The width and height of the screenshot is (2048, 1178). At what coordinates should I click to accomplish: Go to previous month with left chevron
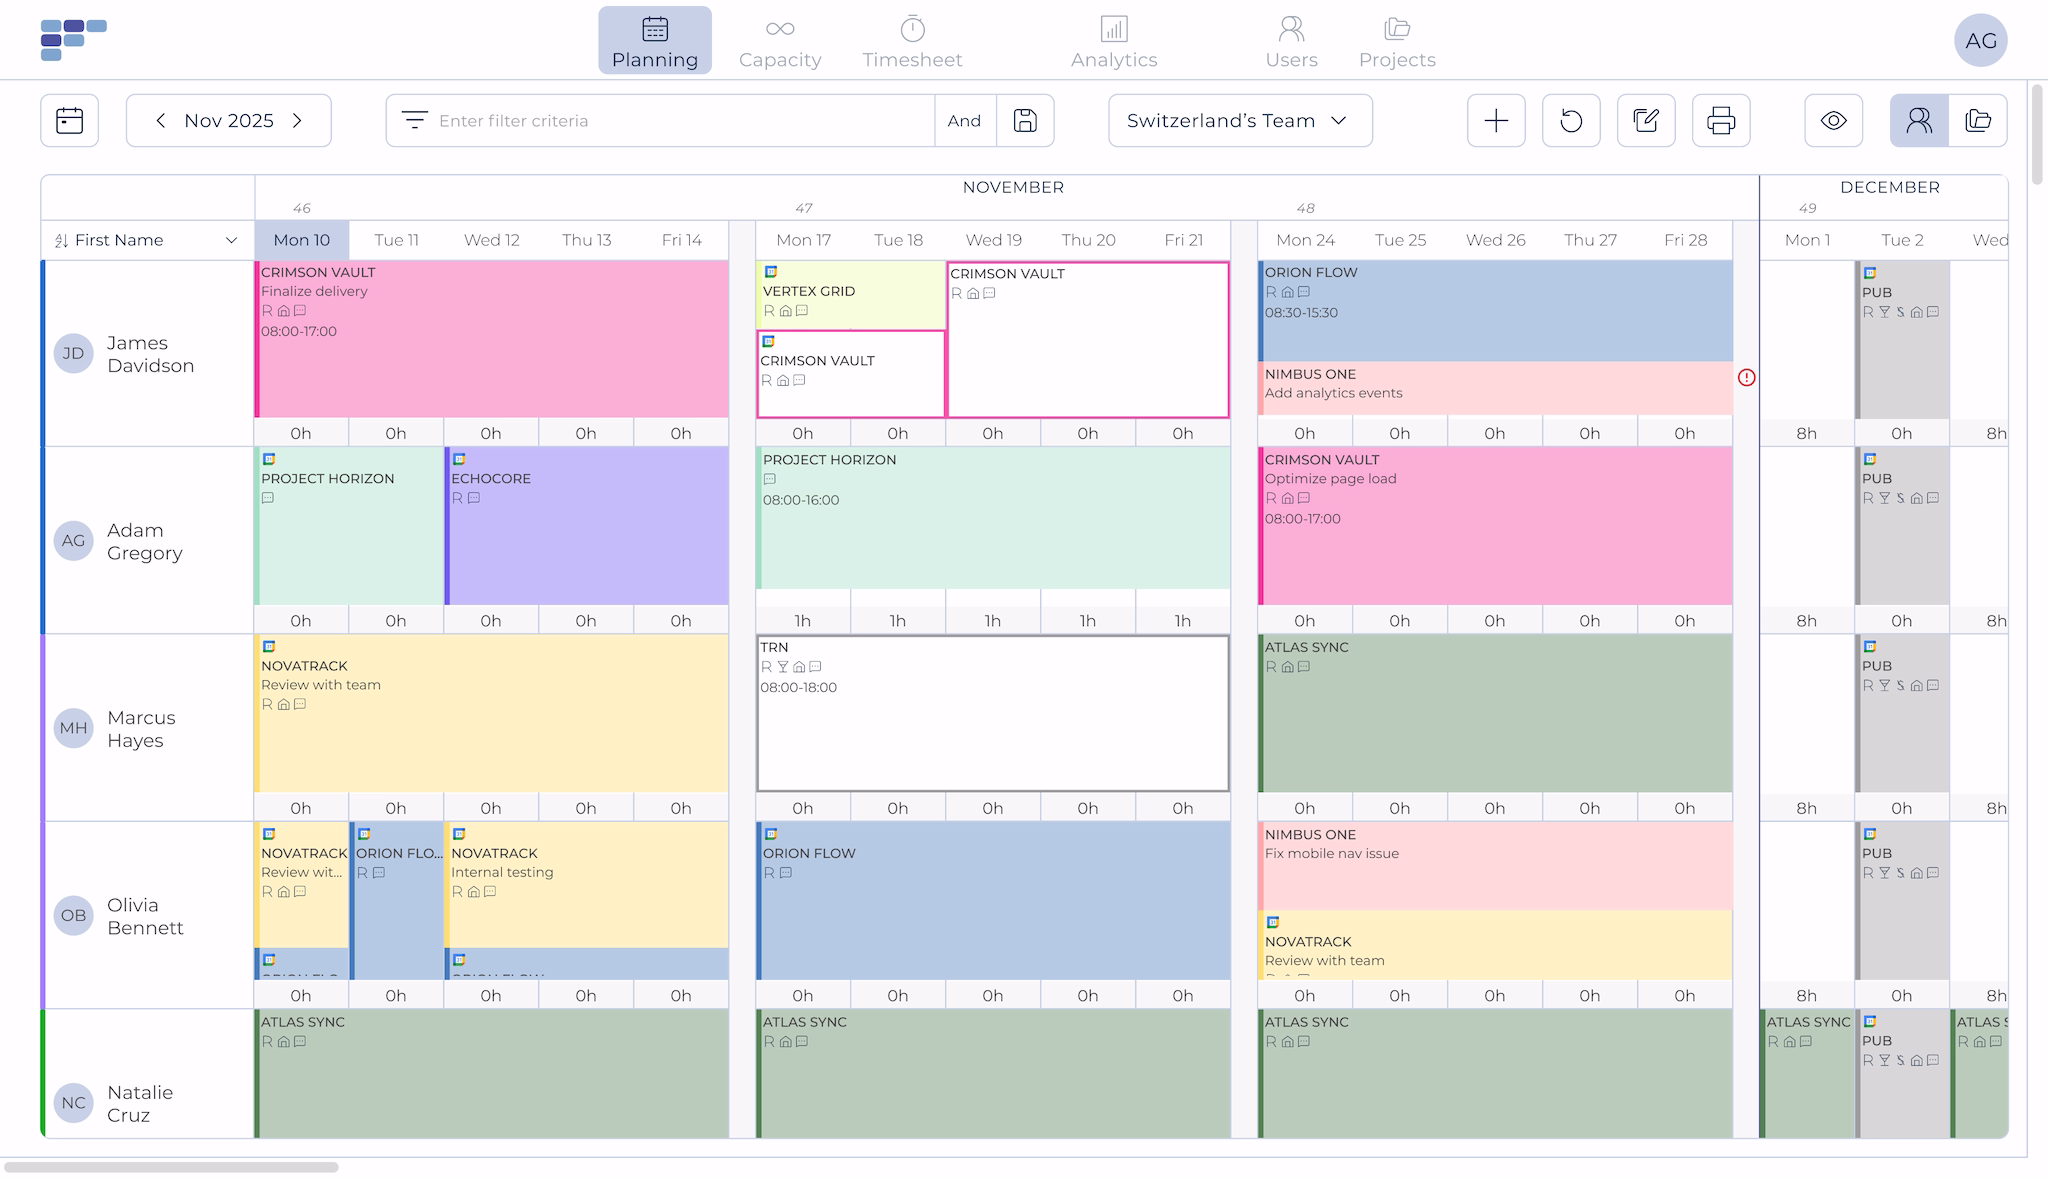click(160, 121)
